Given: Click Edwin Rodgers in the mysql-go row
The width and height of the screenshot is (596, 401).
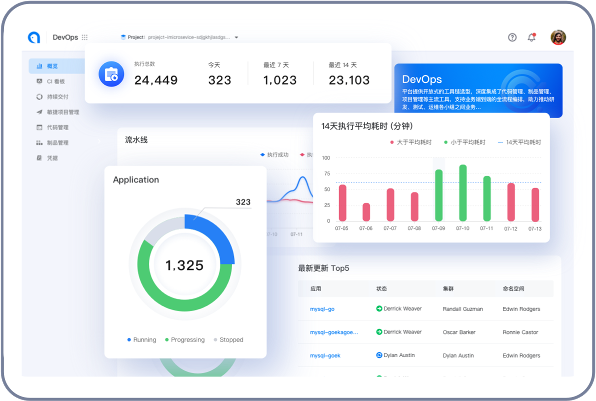Looking at the screenshot, I should click(x=521, y=309).
